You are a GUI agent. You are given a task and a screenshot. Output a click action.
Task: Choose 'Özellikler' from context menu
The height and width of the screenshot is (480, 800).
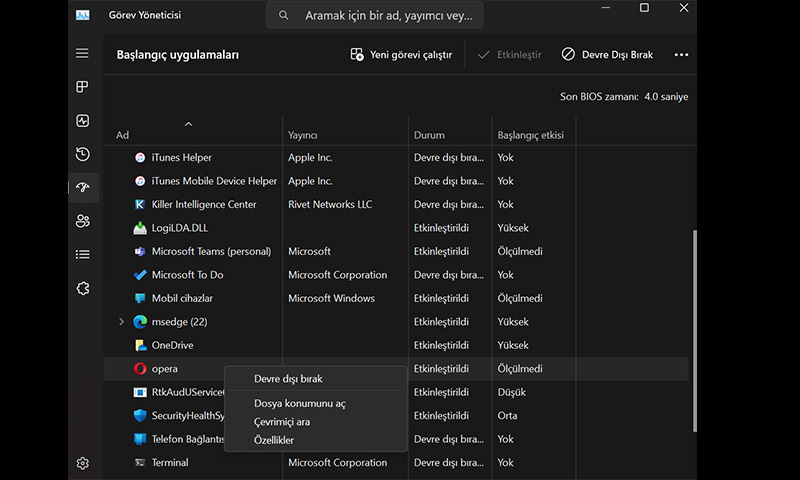(315, 440)
